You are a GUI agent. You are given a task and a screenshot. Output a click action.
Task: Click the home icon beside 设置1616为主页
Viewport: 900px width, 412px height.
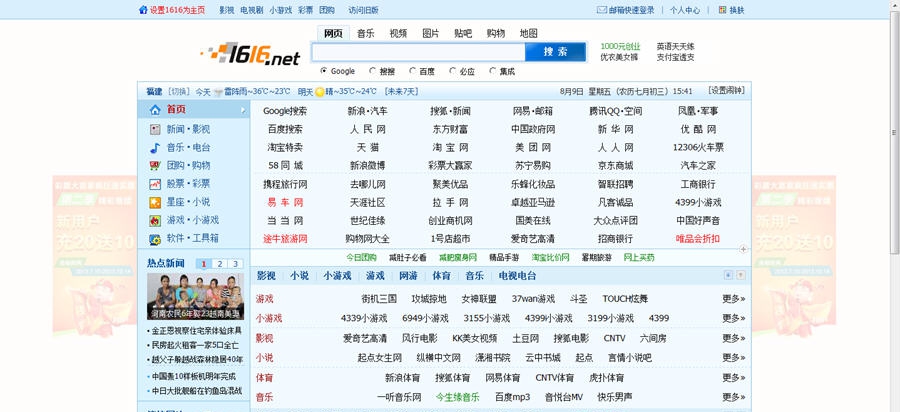[x=143, y=10]
